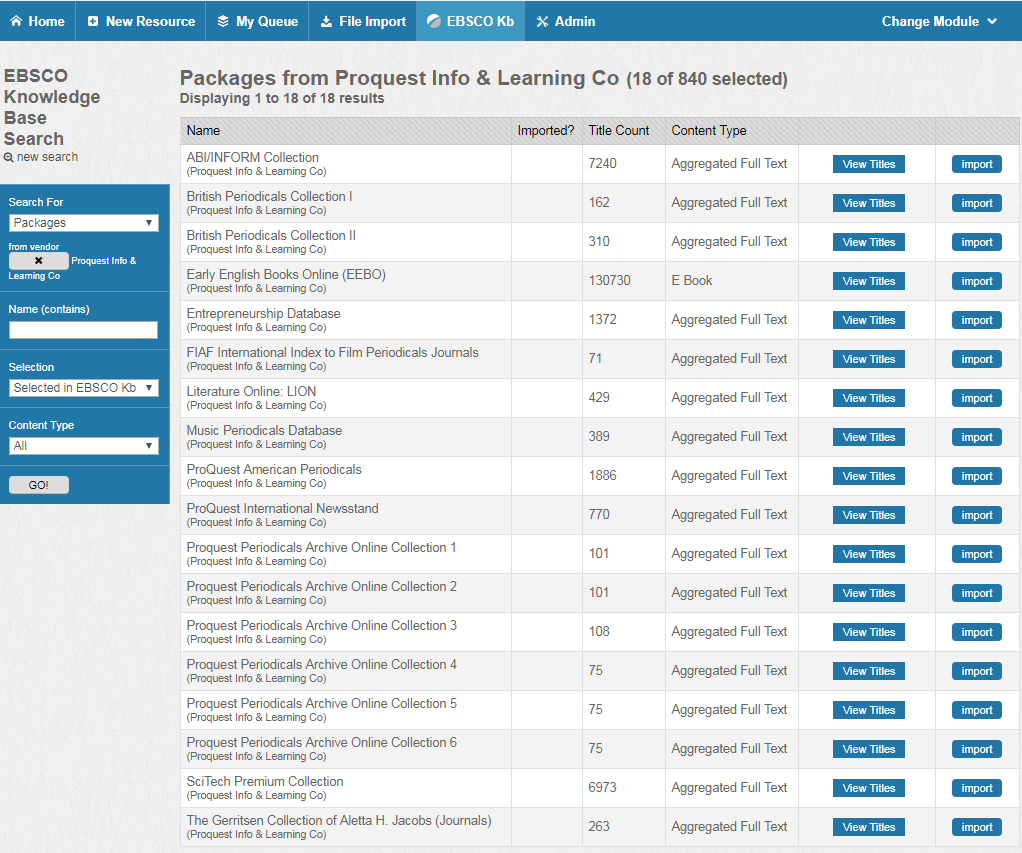Click the New Resource plus icon
Viewport: 1022px width, 853px height.
[x=93, y=21]
